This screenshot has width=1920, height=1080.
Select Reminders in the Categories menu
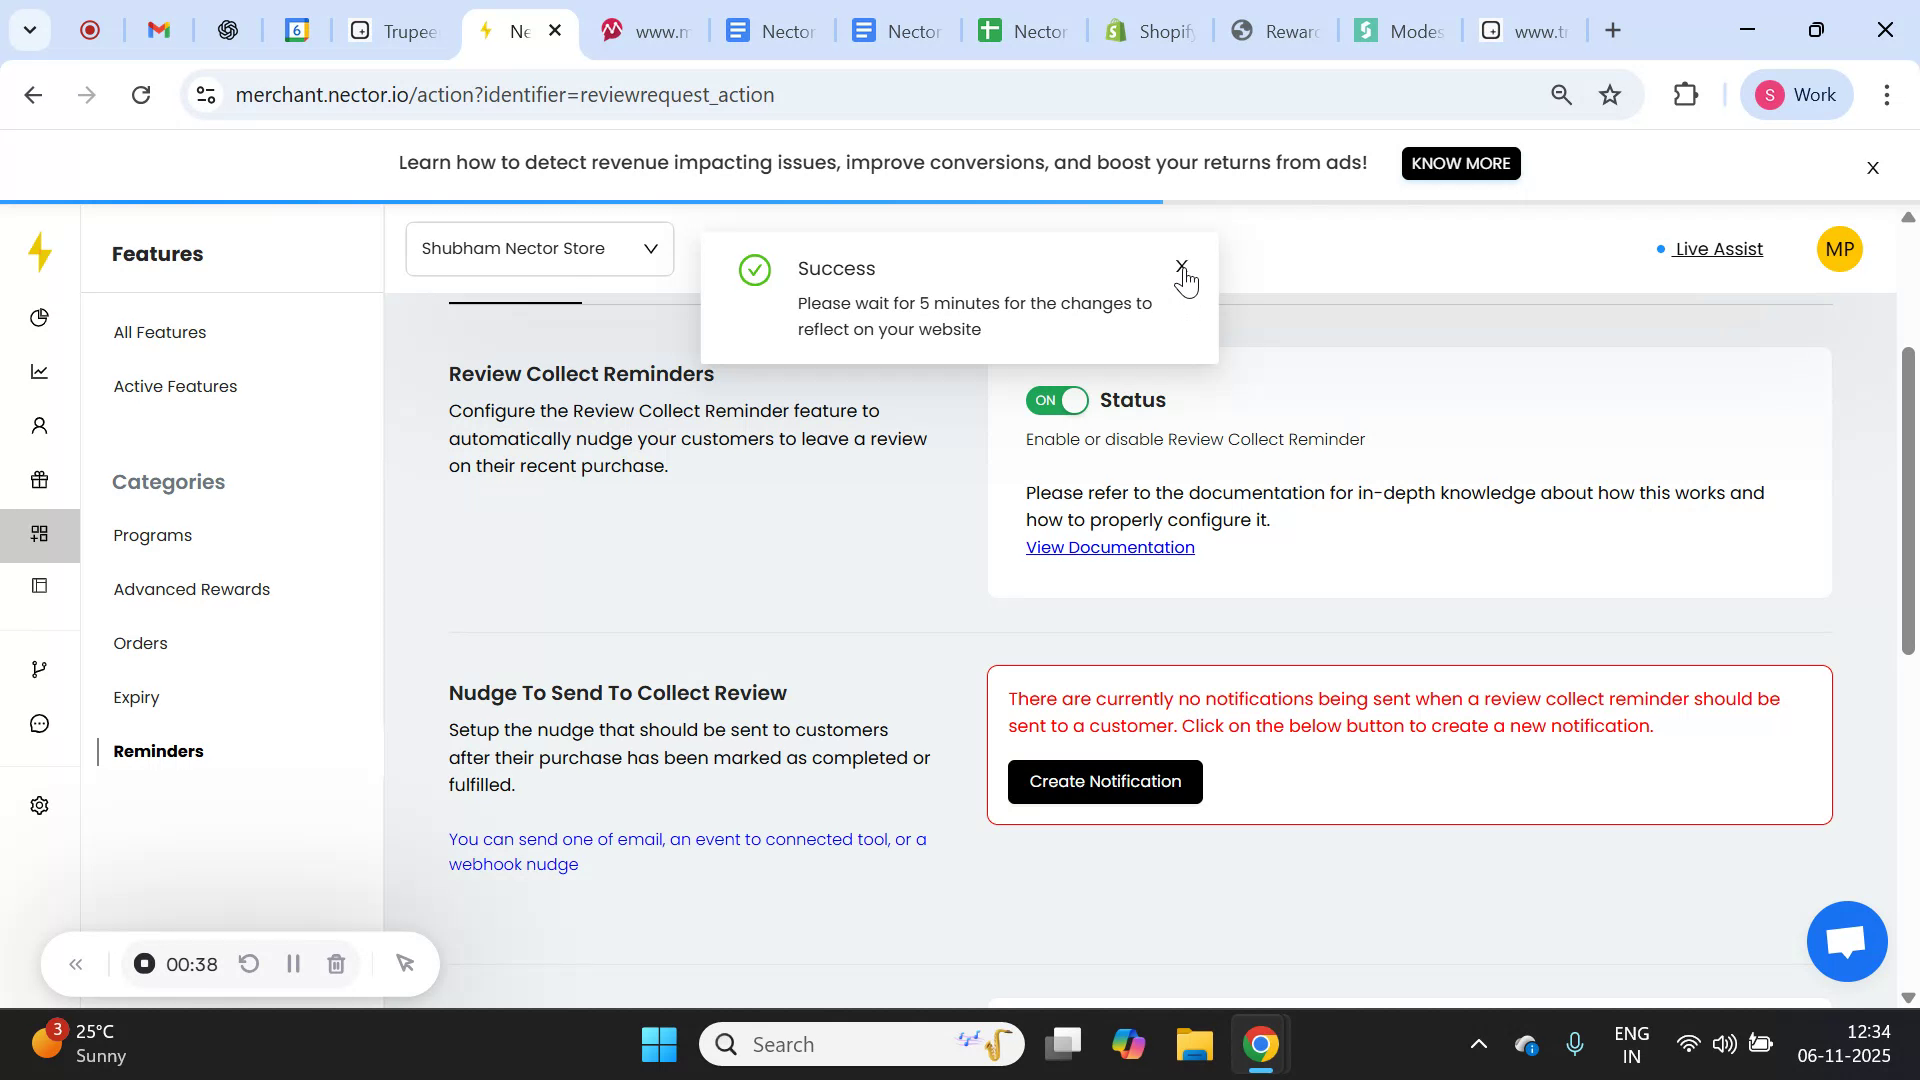[x=157, y=751]
